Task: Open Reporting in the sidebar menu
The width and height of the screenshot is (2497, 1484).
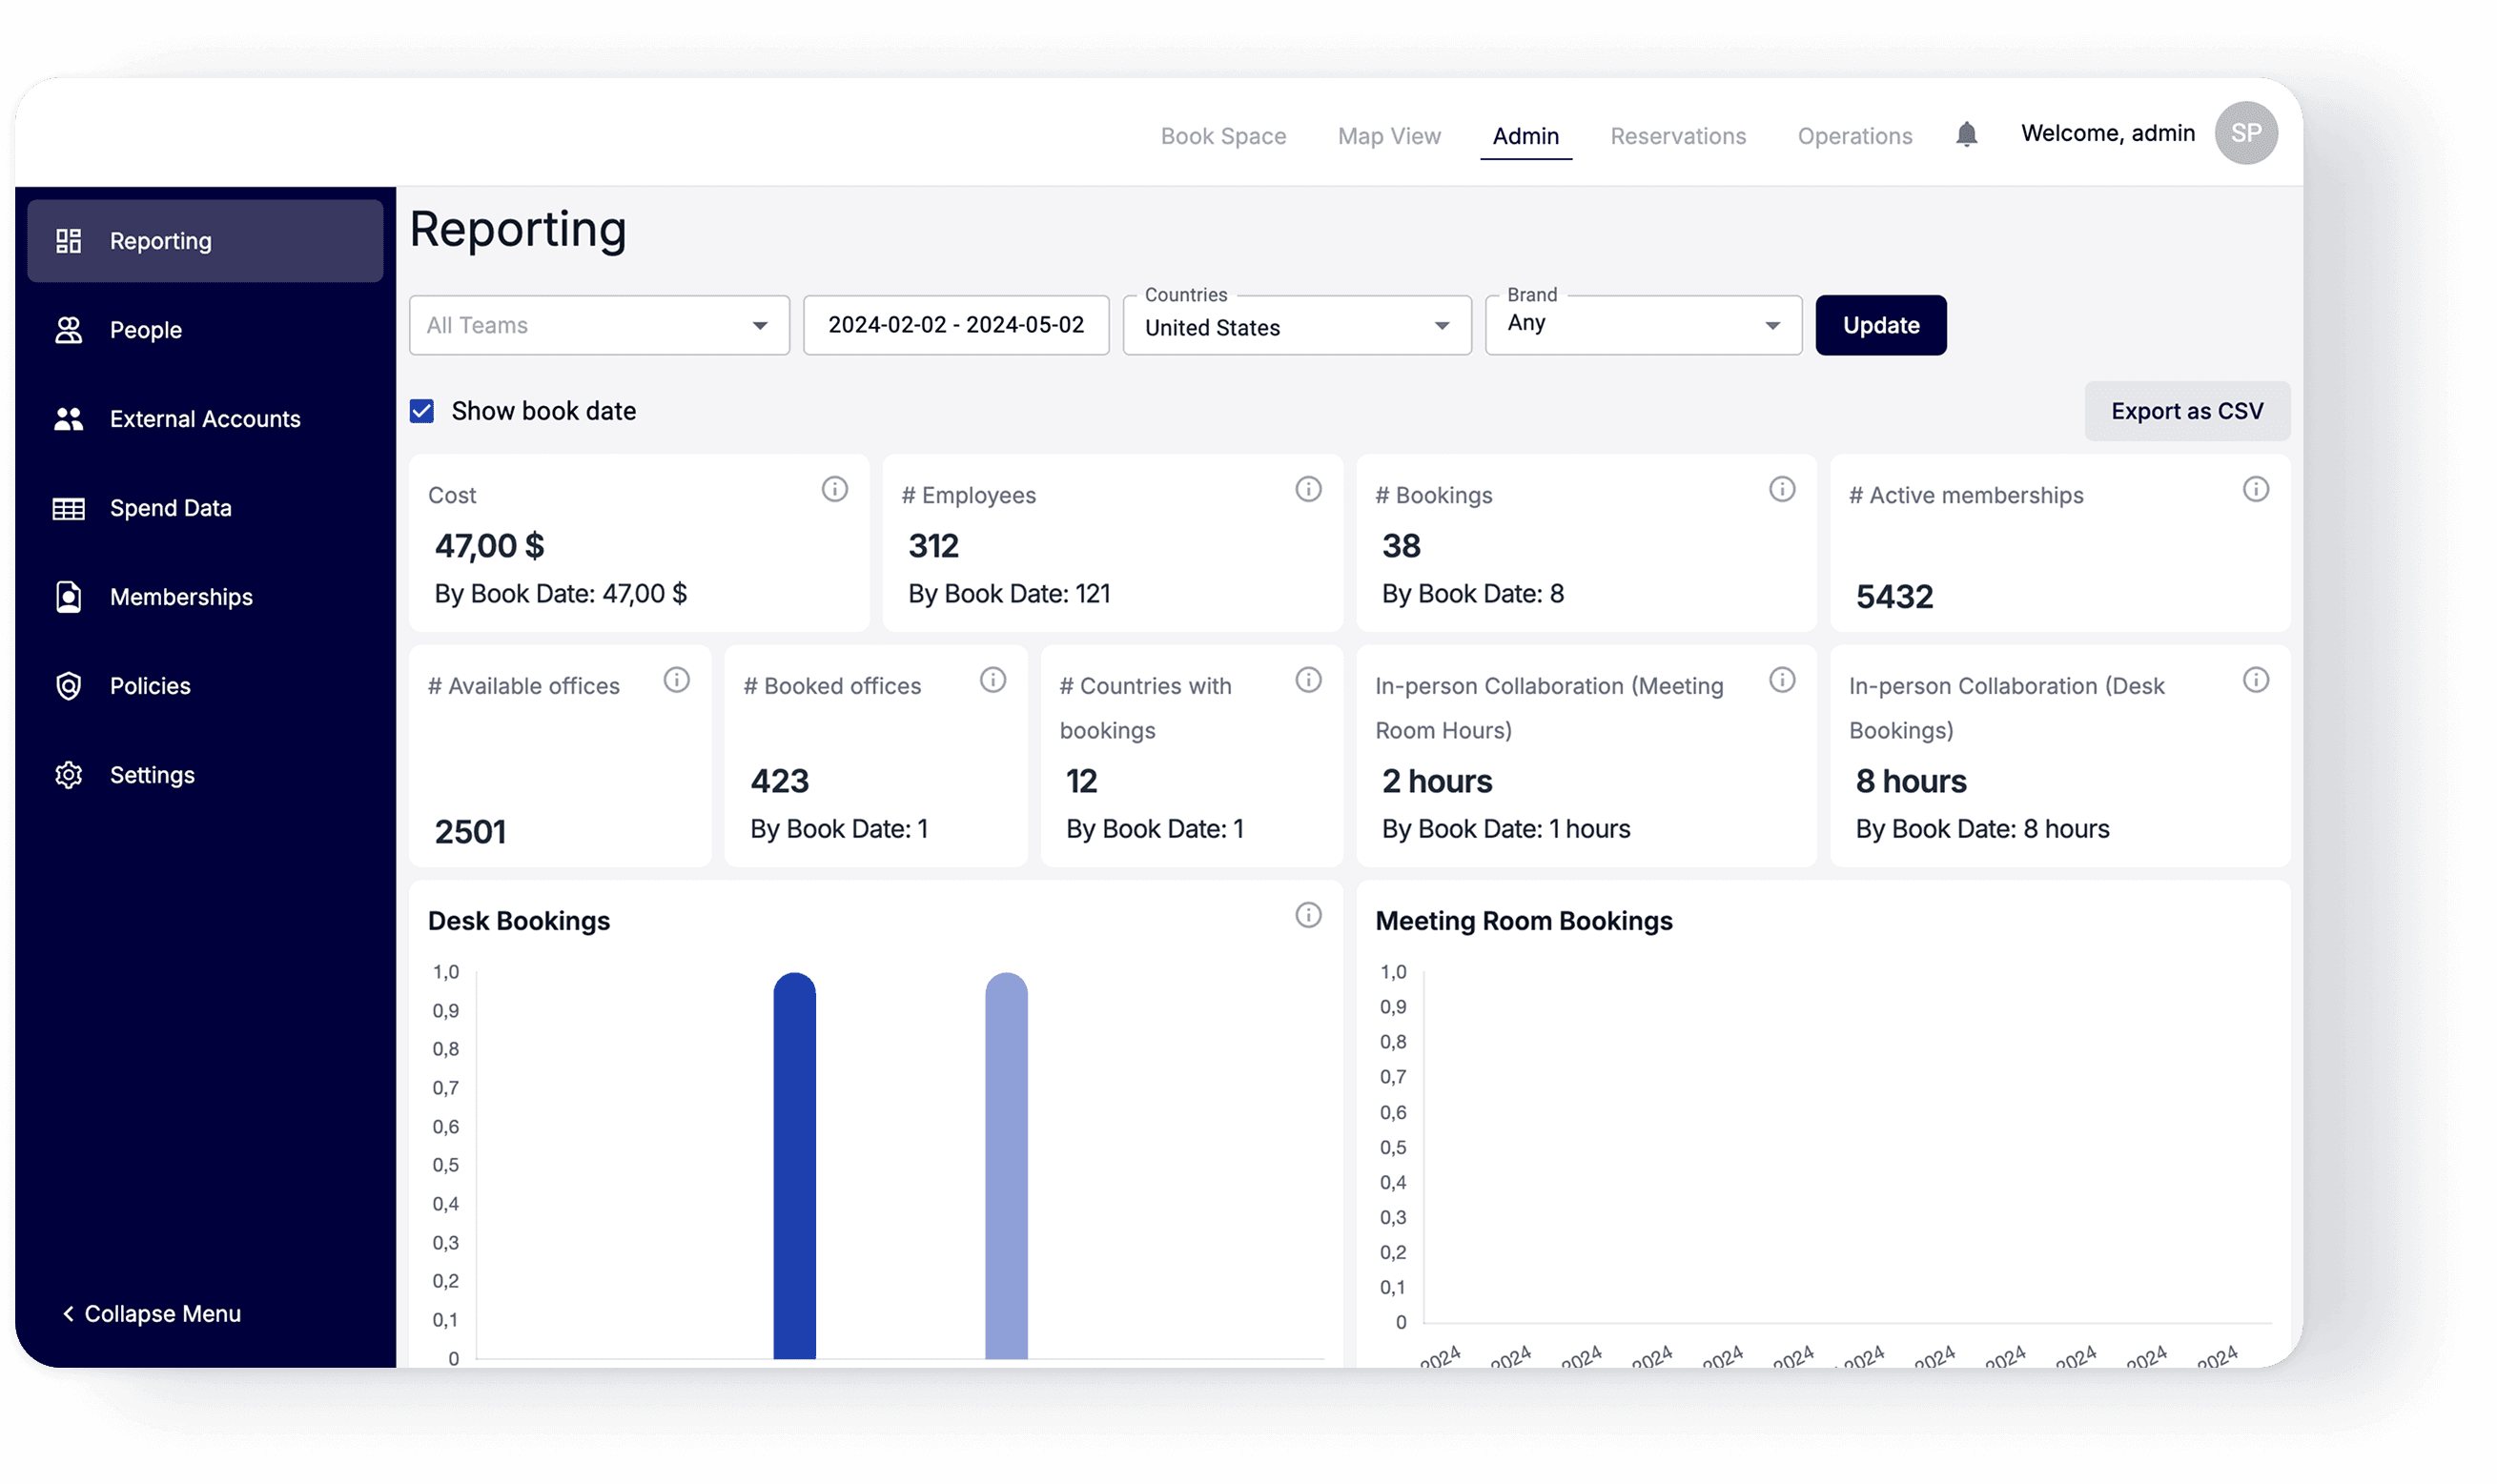Action: click(x=205, y=241)
